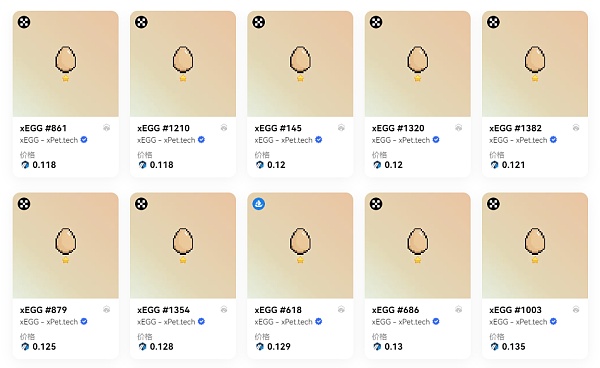Open the xEGG #1003 title link
The image size is (600, 368).
515,309
